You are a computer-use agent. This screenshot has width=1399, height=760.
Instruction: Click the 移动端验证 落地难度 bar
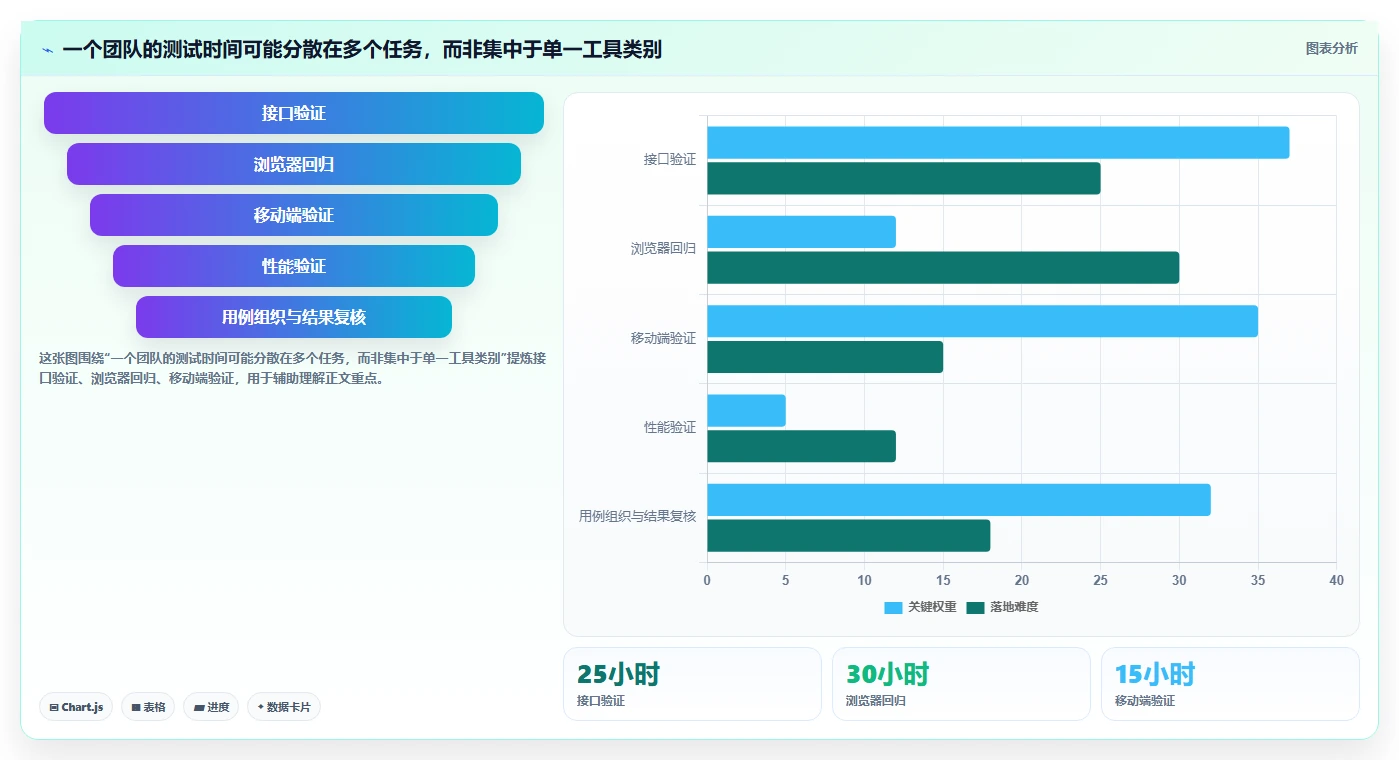pyautogui.click(x=825, y=357)
